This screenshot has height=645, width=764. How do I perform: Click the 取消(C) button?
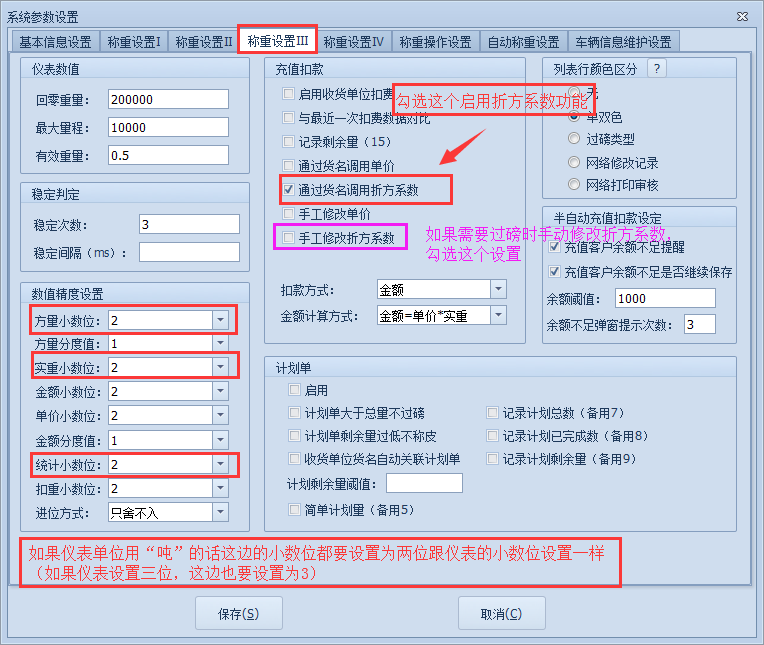pyautogui.click(x=501, y=613)
